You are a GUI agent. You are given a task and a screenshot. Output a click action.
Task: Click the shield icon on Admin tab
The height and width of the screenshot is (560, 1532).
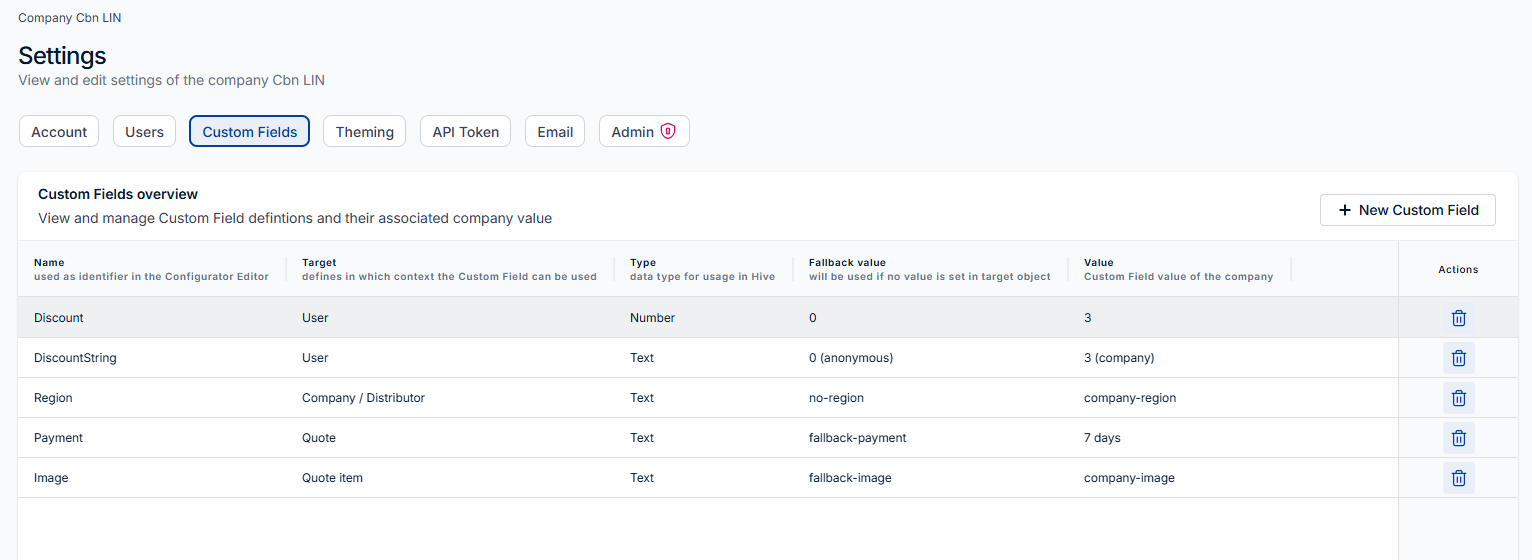[668, 132]
